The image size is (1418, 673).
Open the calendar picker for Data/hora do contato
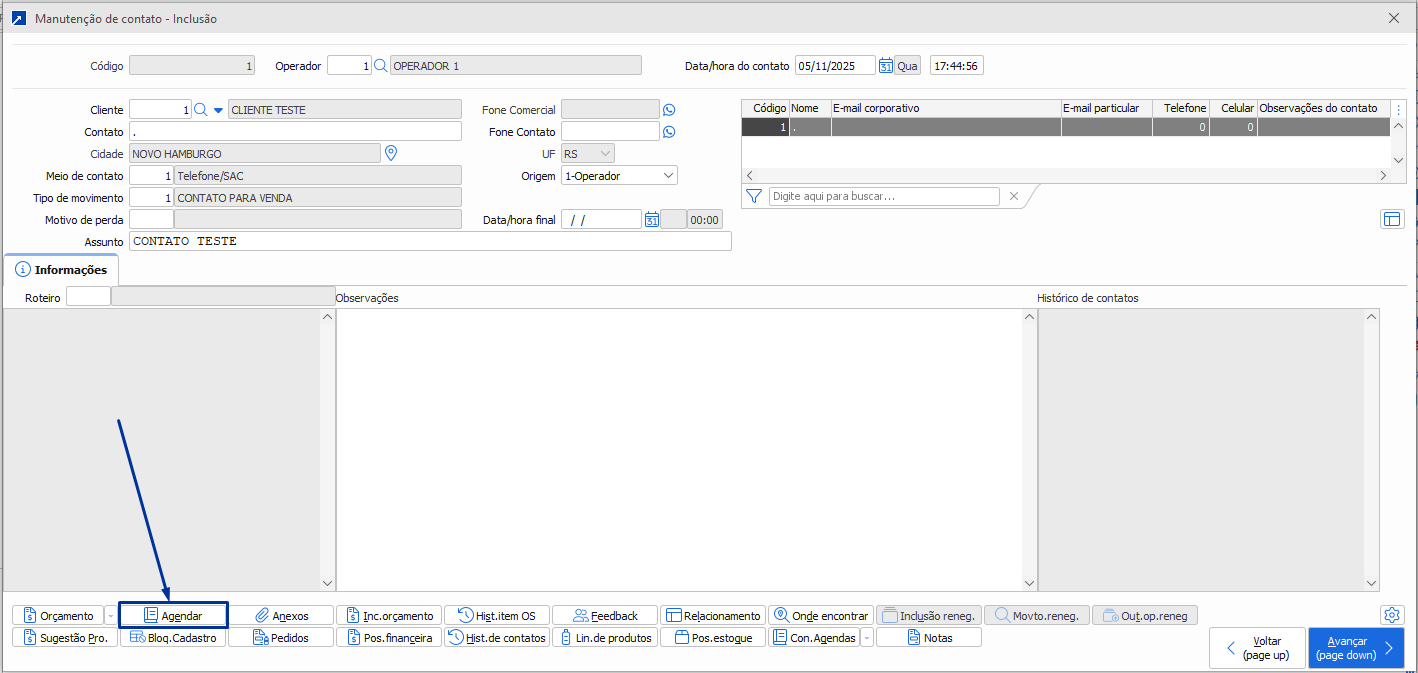tap(885, 66)
